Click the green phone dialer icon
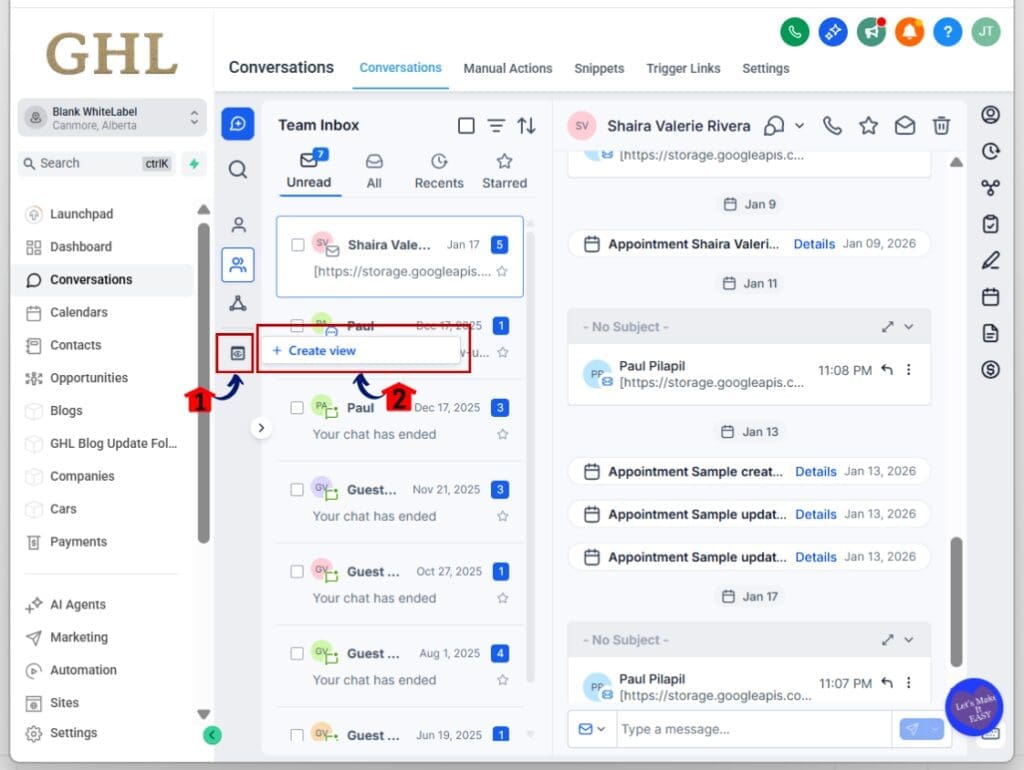The width and height of the screenshot is (1024, 770). click(x=794, y=32)
